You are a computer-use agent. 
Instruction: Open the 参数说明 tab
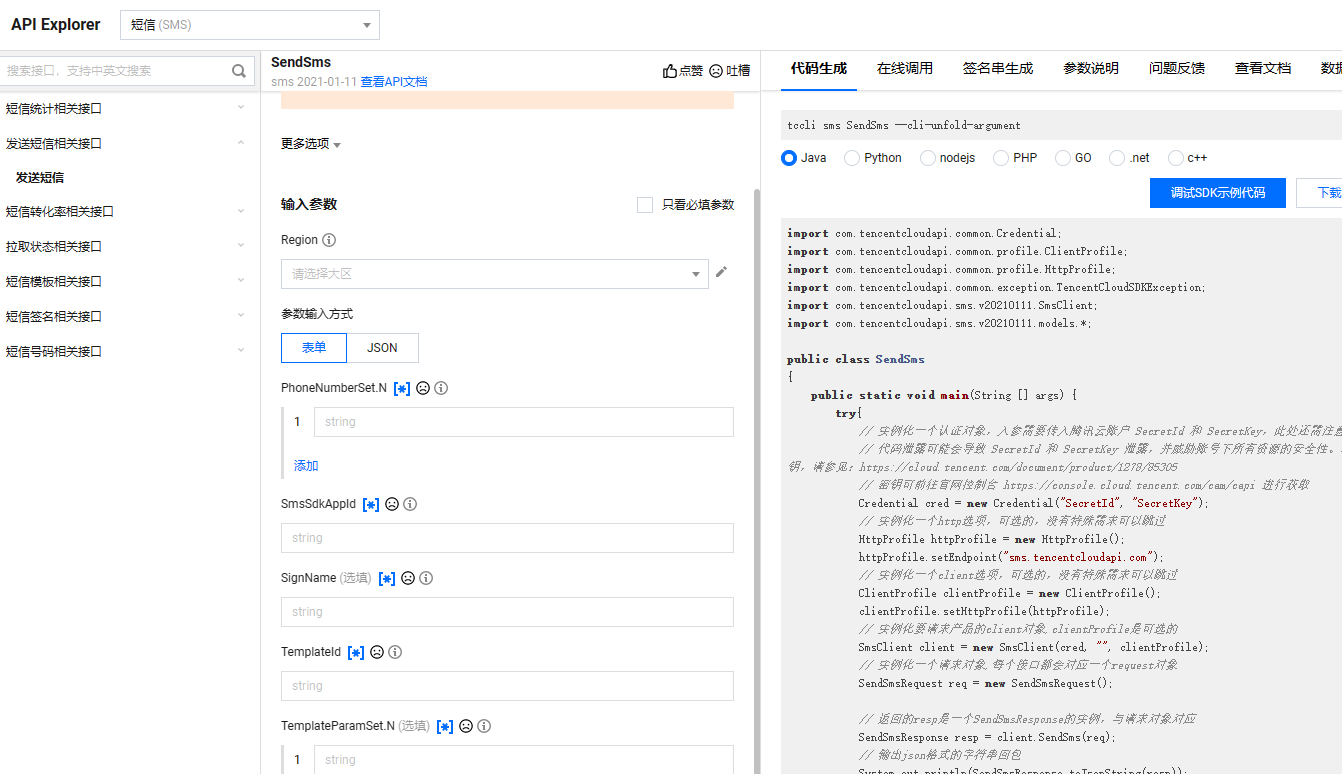point(1091,69)
